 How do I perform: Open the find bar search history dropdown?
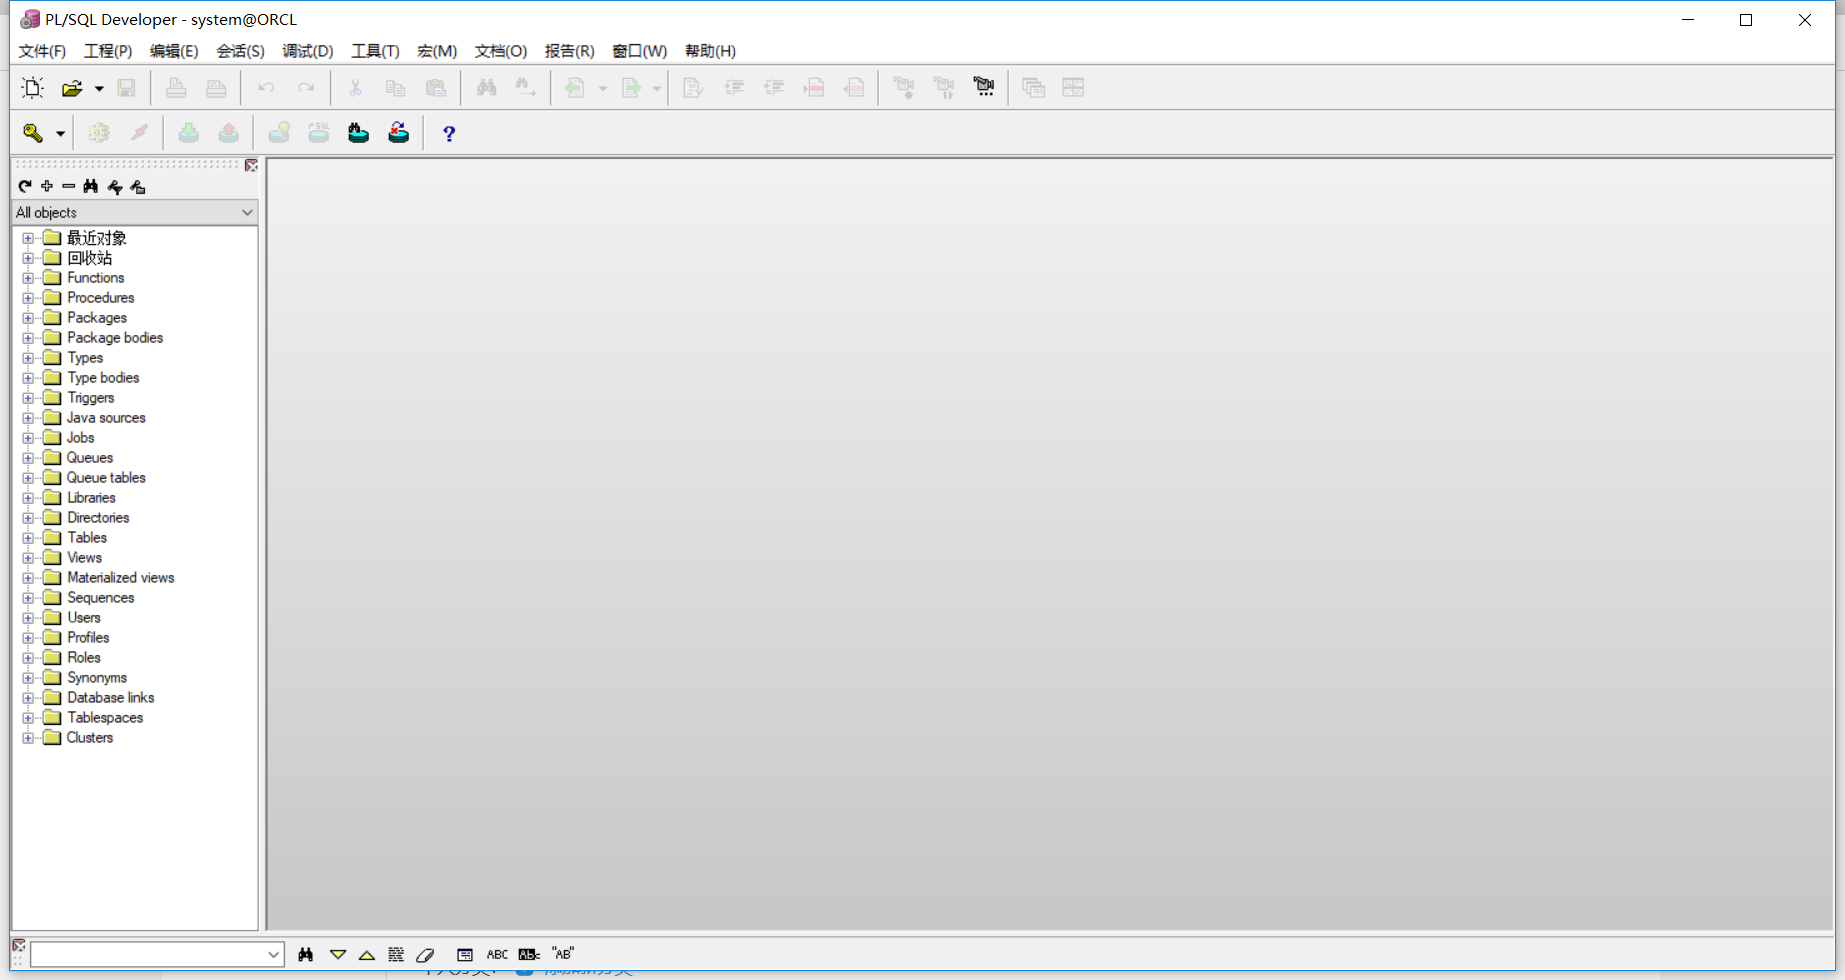tap(274, 955)
